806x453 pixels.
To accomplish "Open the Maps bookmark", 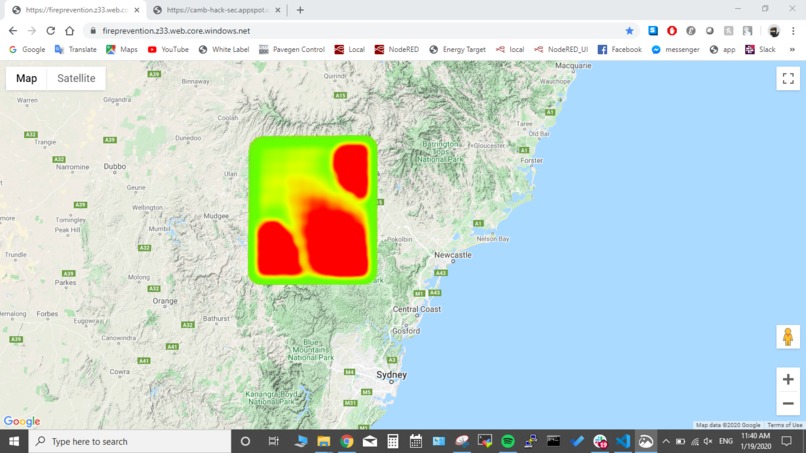I will (x=122, y=49).
